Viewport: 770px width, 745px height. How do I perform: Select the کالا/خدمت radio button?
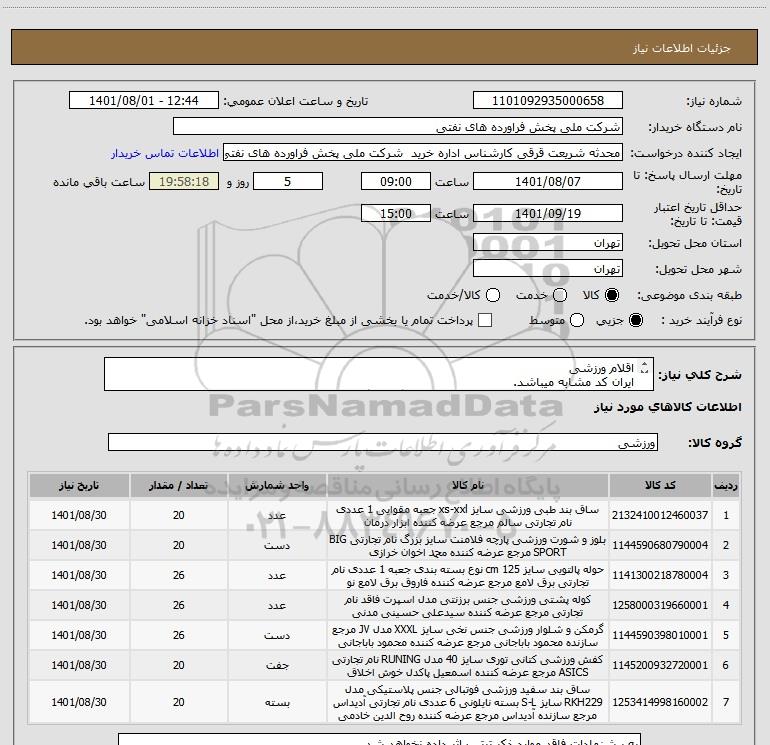coord(493,295)
